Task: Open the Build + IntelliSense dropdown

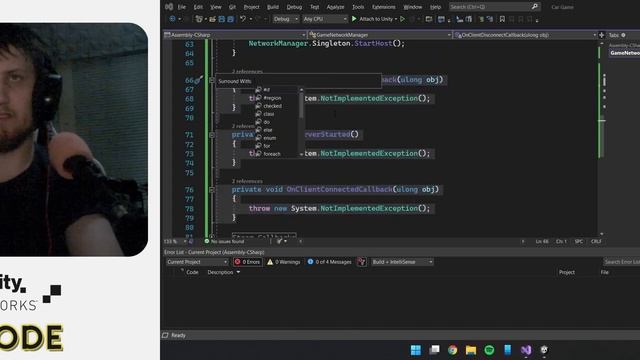Action: click(x=402, y=262)
